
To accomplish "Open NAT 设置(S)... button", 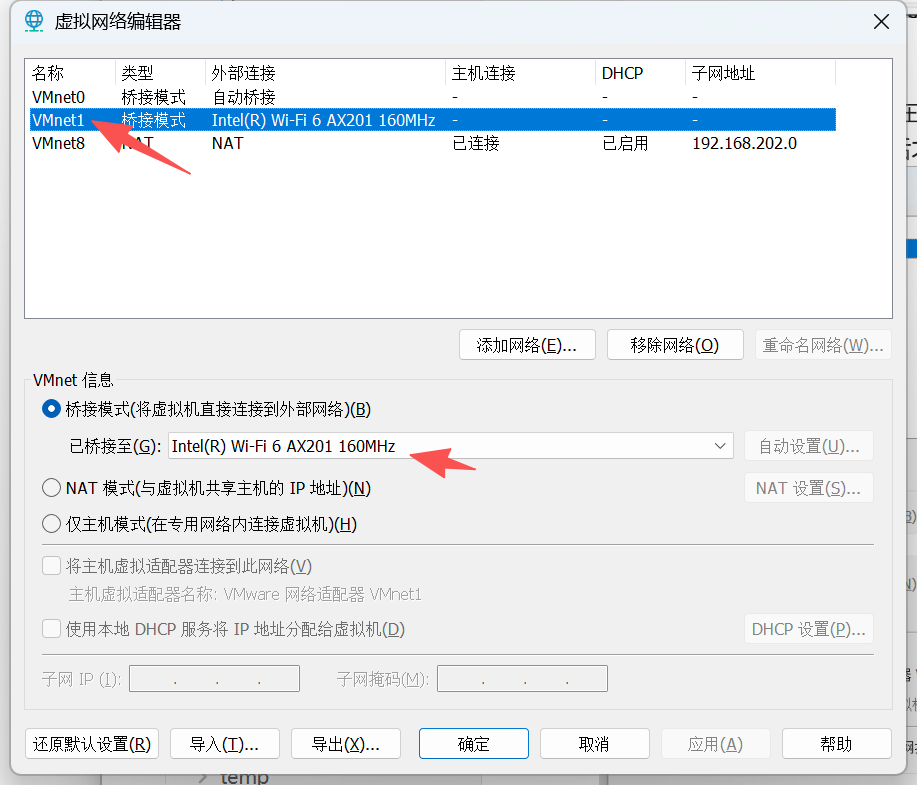I will coord(809,488).
